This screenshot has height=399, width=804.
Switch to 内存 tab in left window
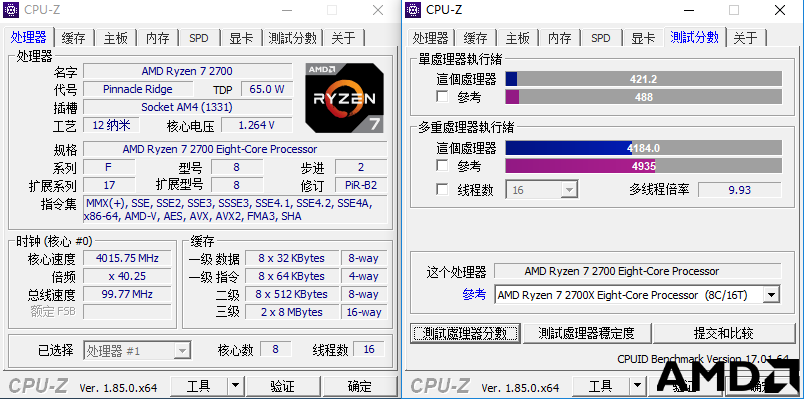point(157,38)
